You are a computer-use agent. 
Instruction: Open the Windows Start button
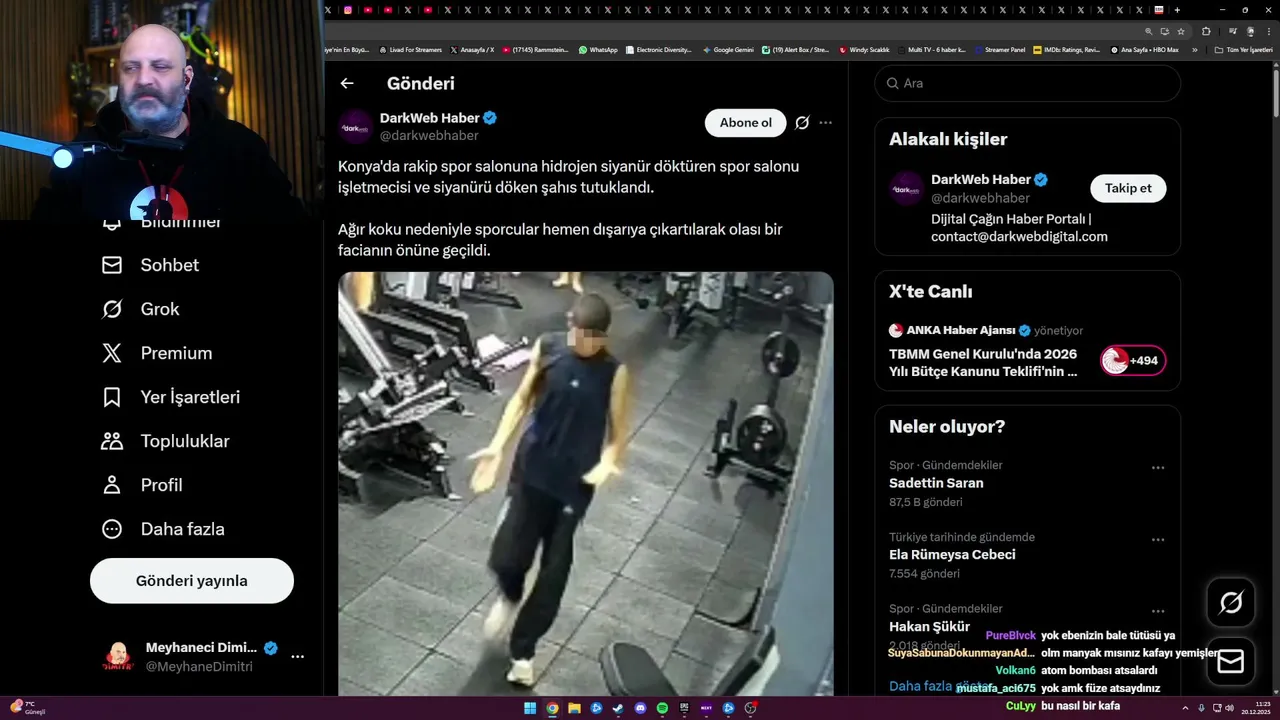point(530,709)
